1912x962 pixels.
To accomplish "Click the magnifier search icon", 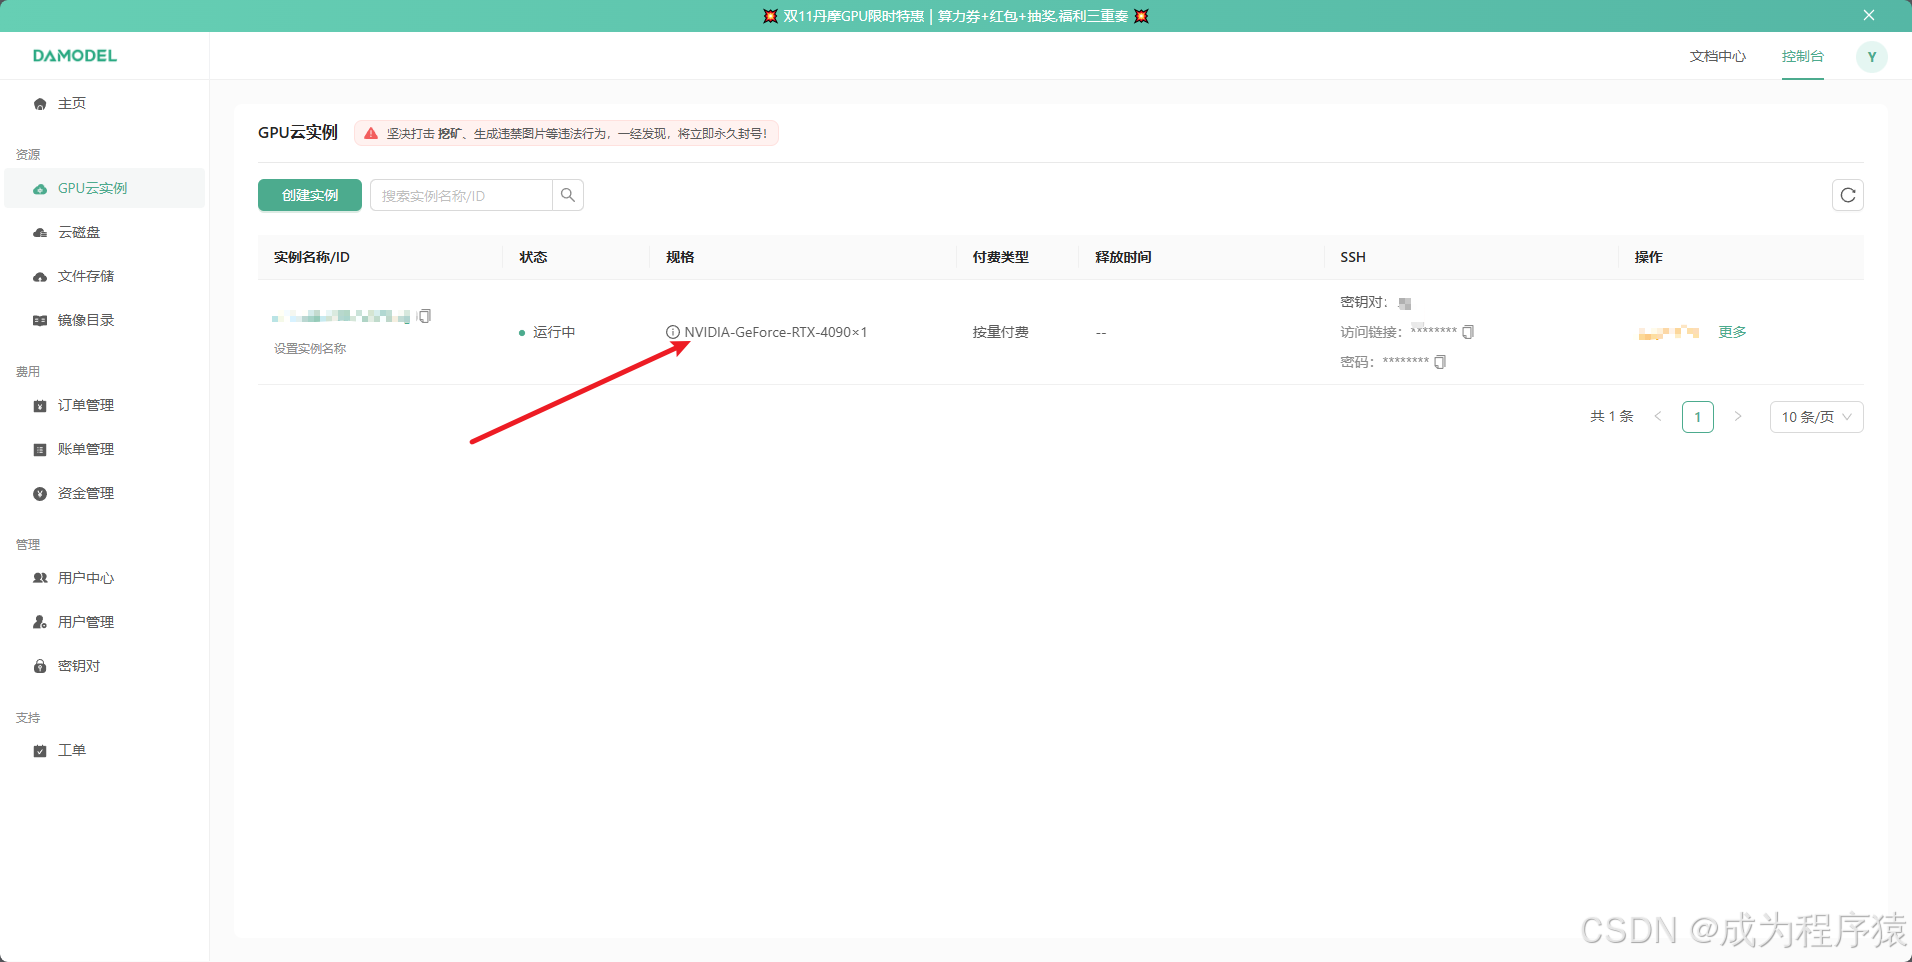I will coord(568,195).
